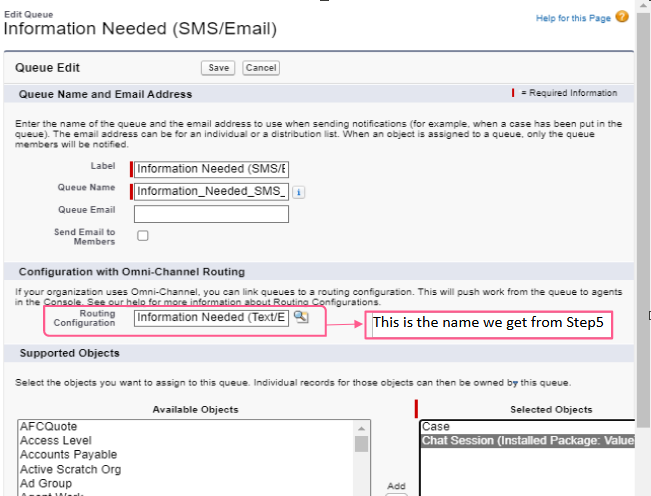Click the info icon beside Queue Name
Screen dimensions: 651x496
(x=299, y=192)
